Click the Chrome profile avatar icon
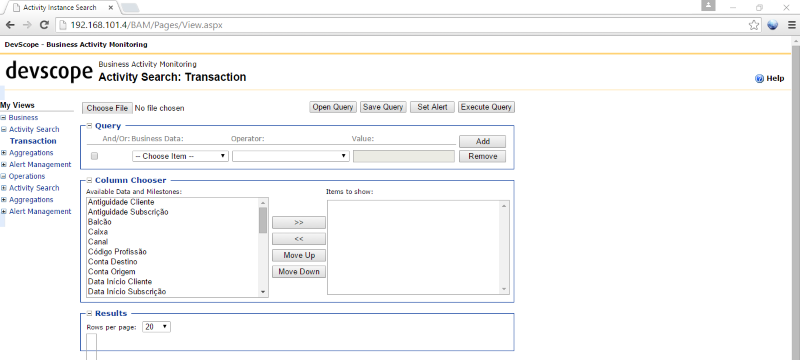 (708, 5)
